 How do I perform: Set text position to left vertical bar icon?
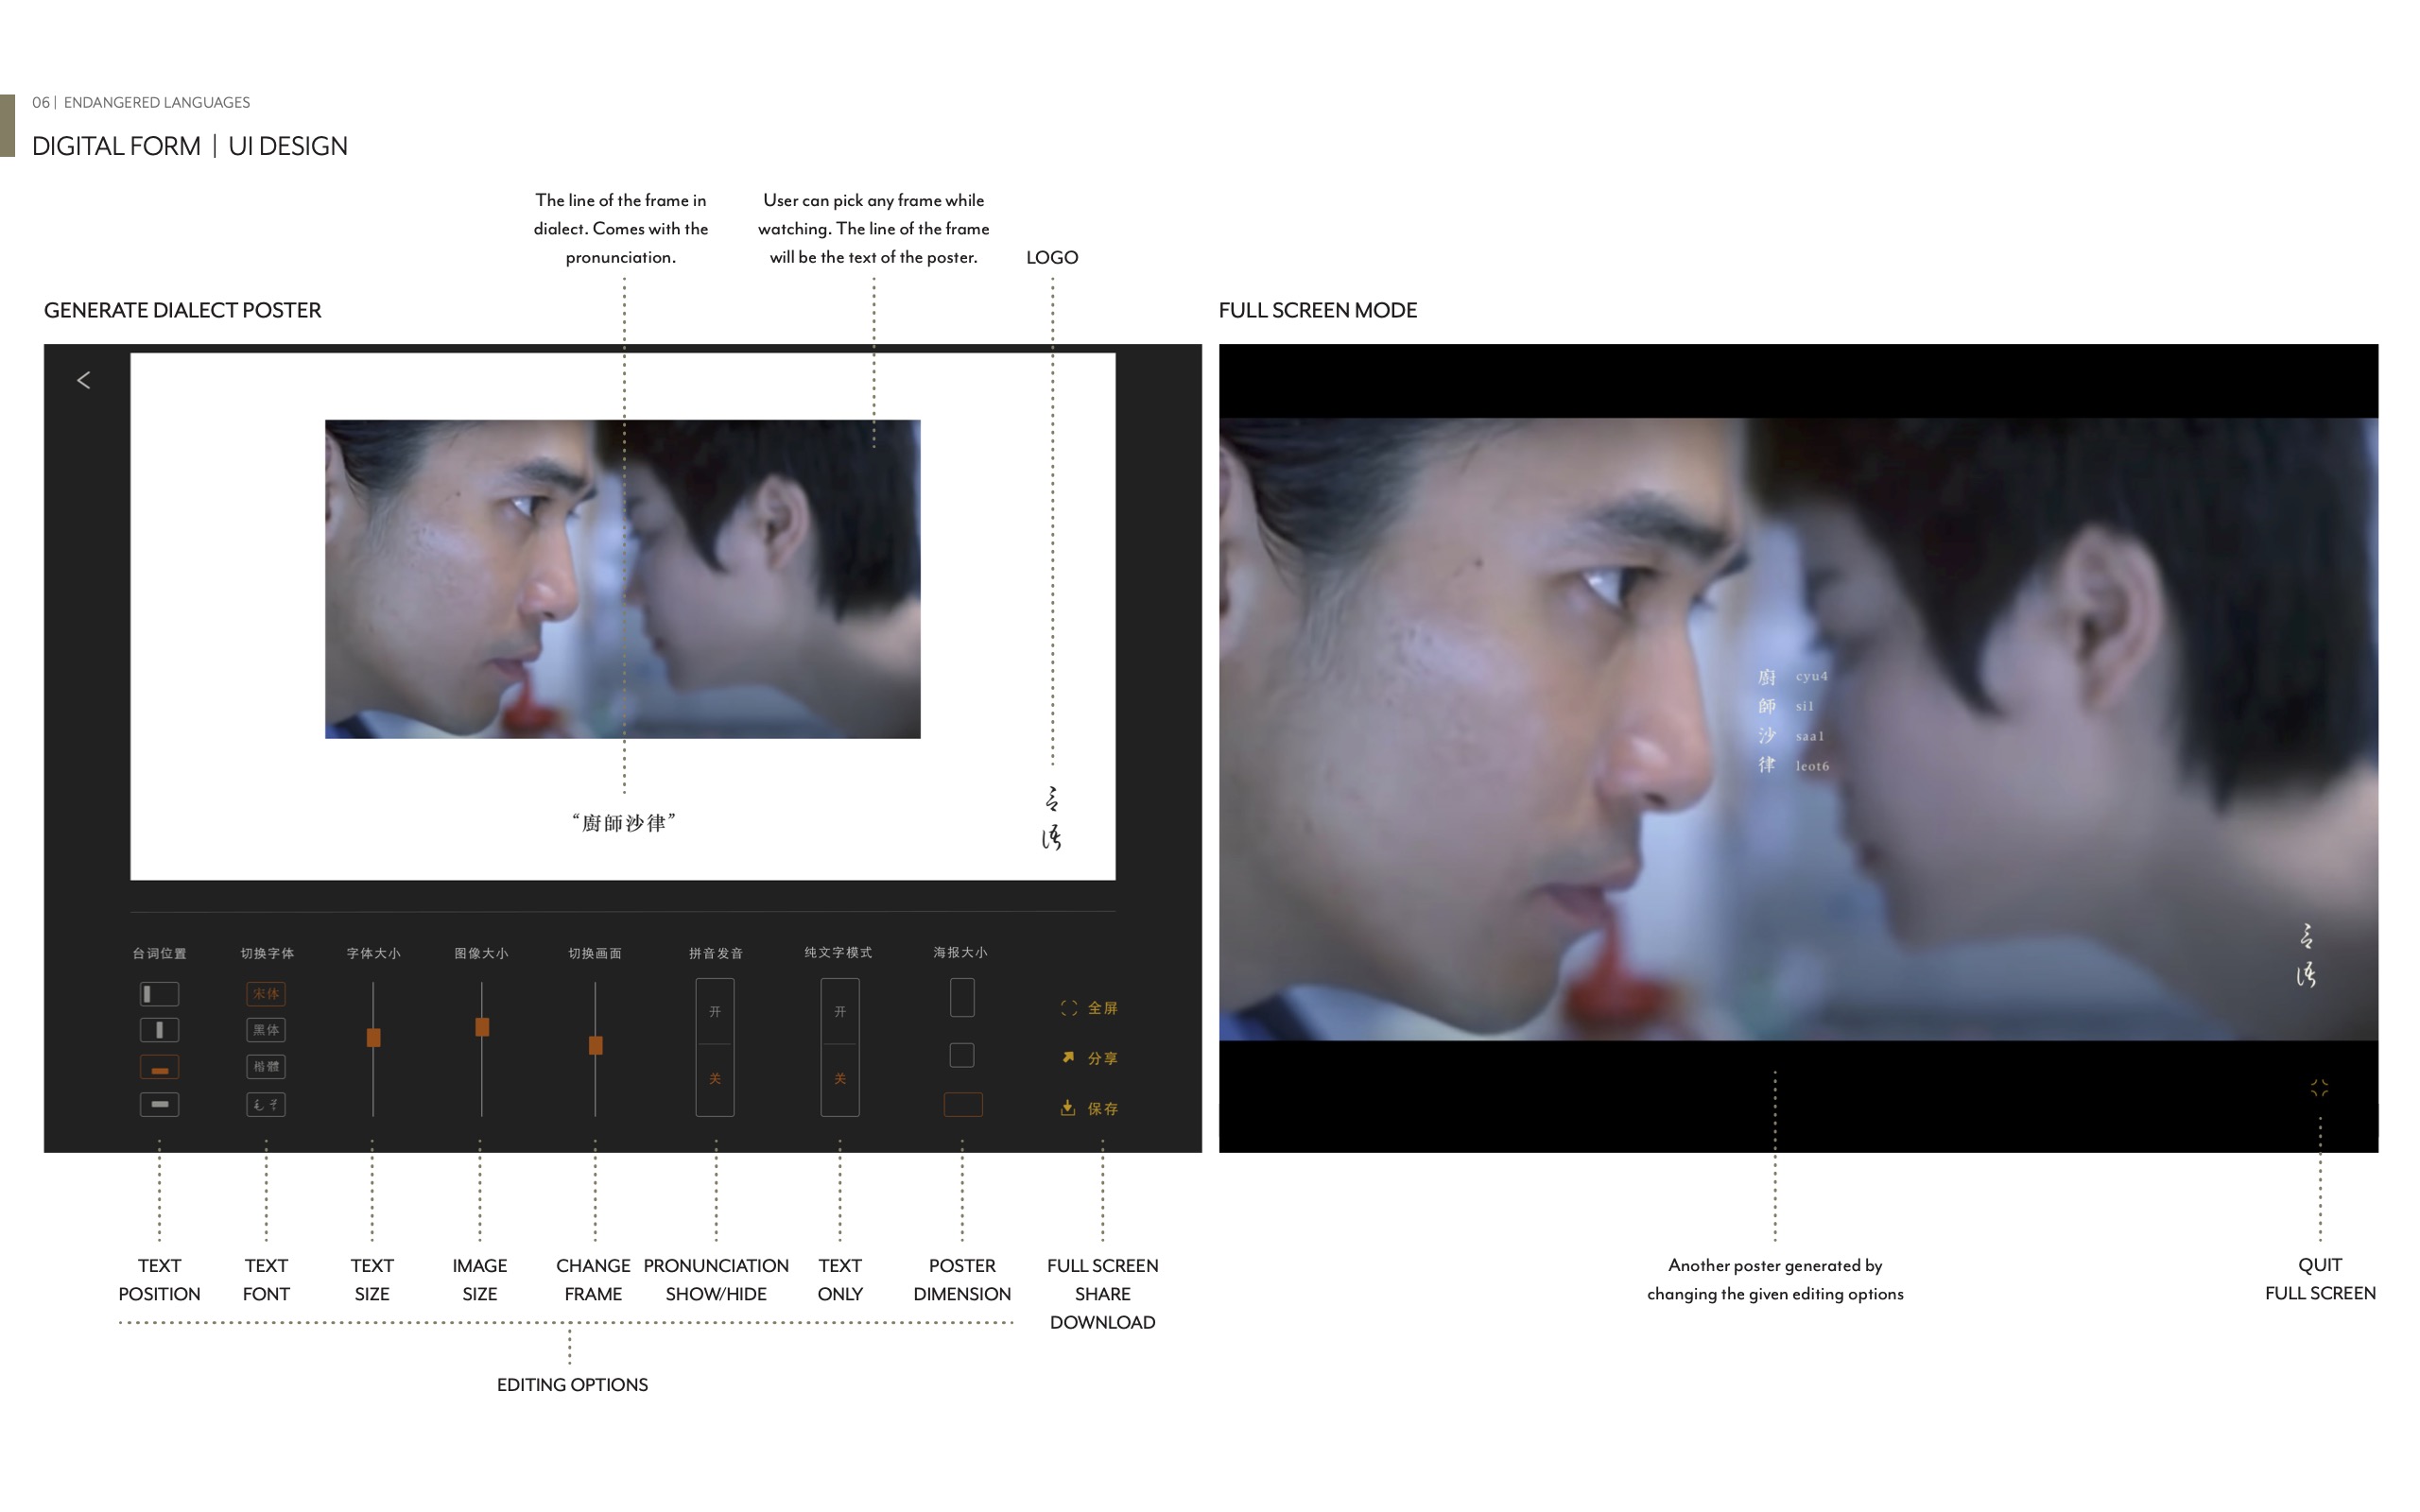click(x=159, y=994)
